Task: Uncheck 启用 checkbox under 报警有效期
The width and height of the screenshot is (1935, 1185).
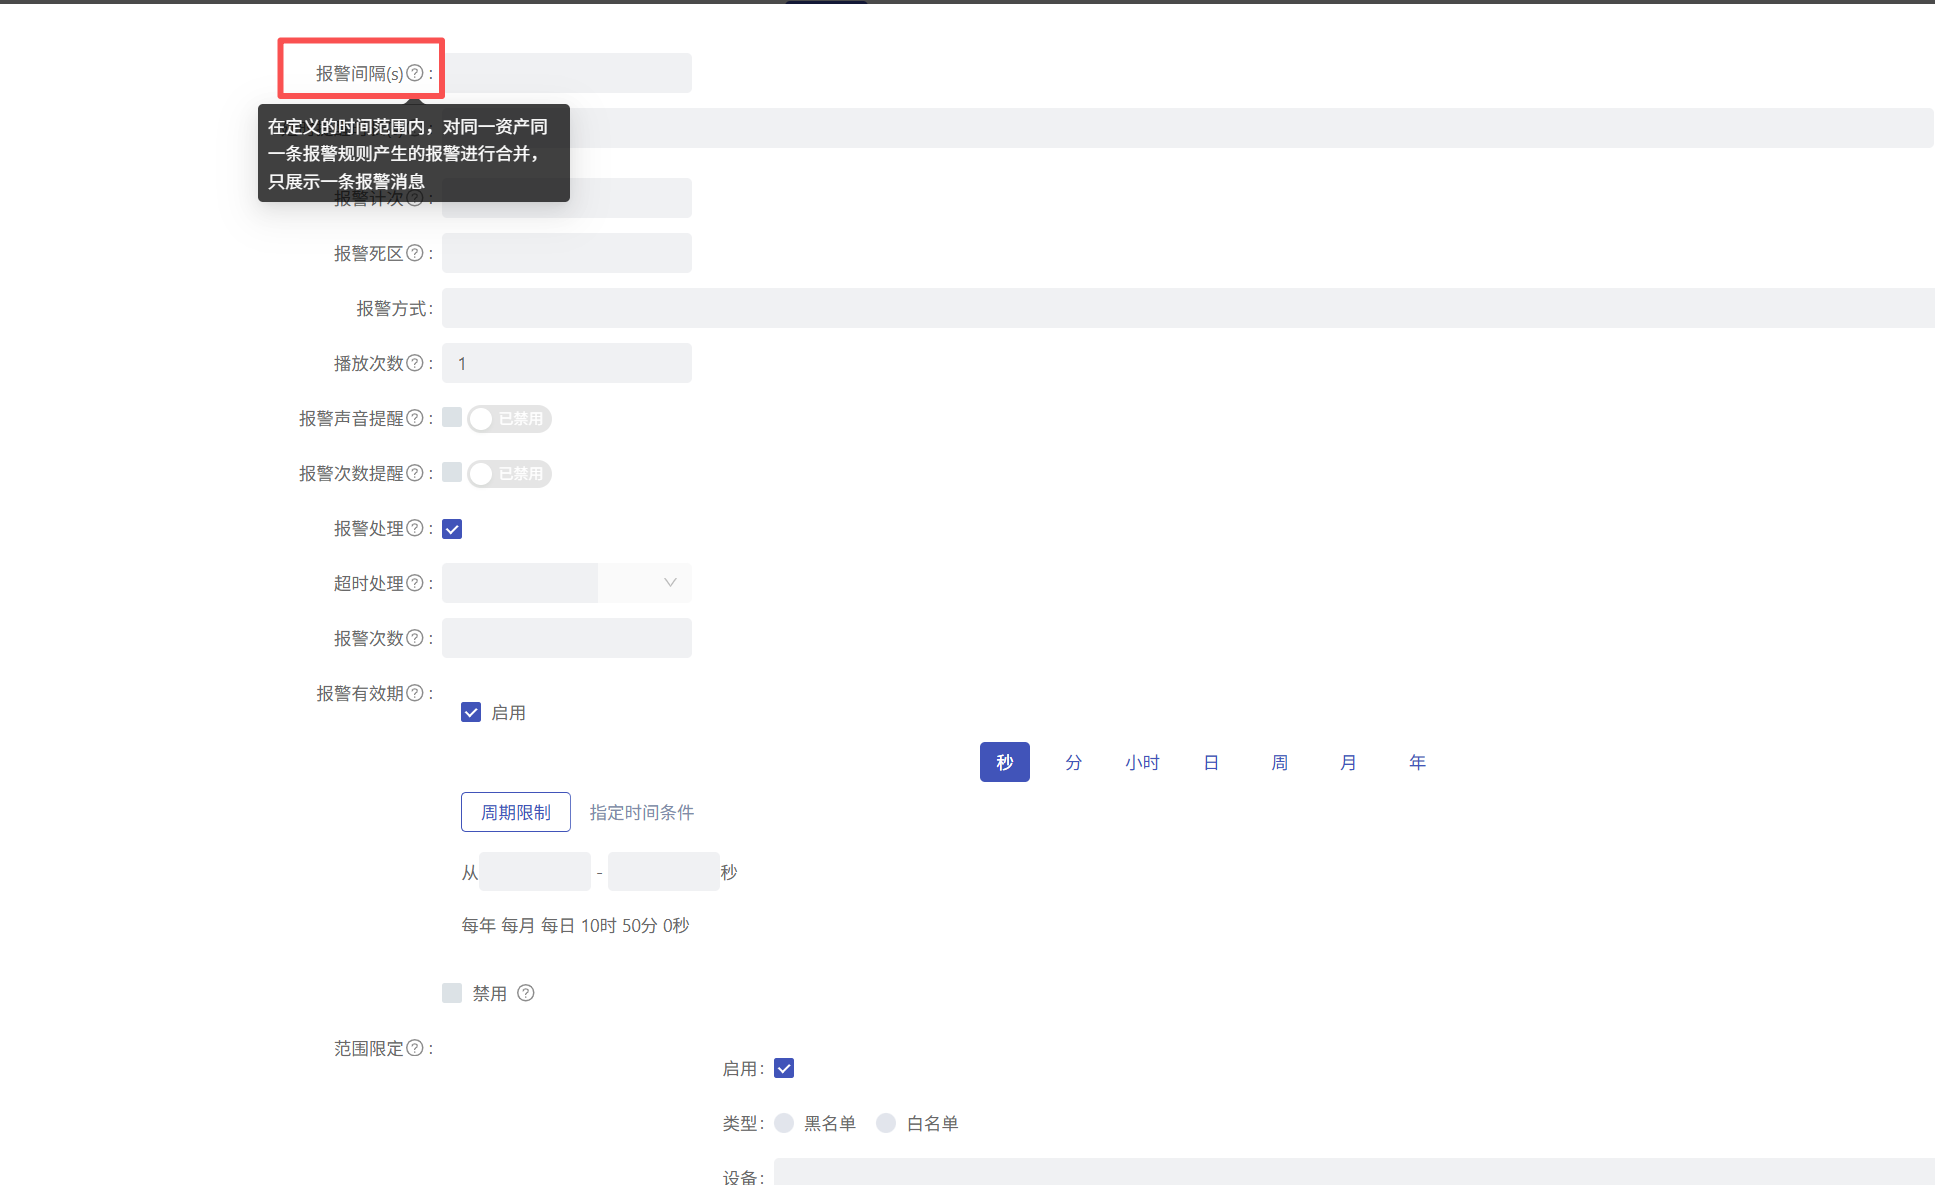Action: pyautogui.click(x=471, y=712)
